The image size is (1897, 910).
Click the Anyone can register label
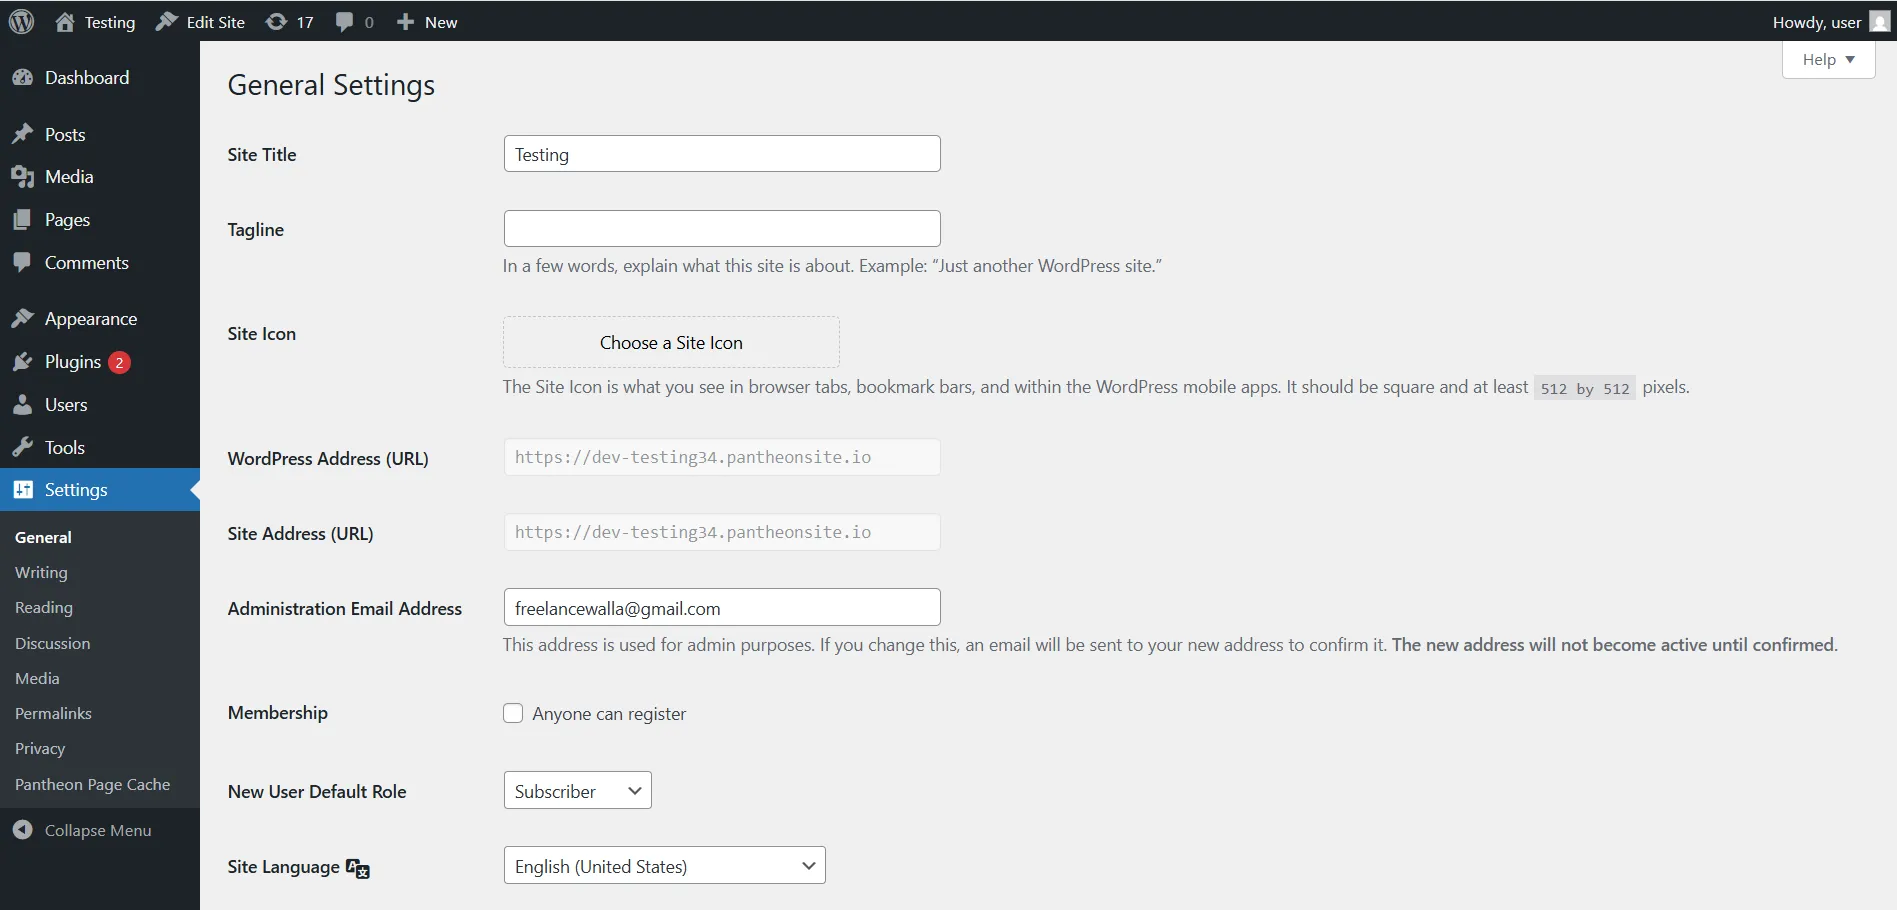pyautogui.click(x=609, y=714)
